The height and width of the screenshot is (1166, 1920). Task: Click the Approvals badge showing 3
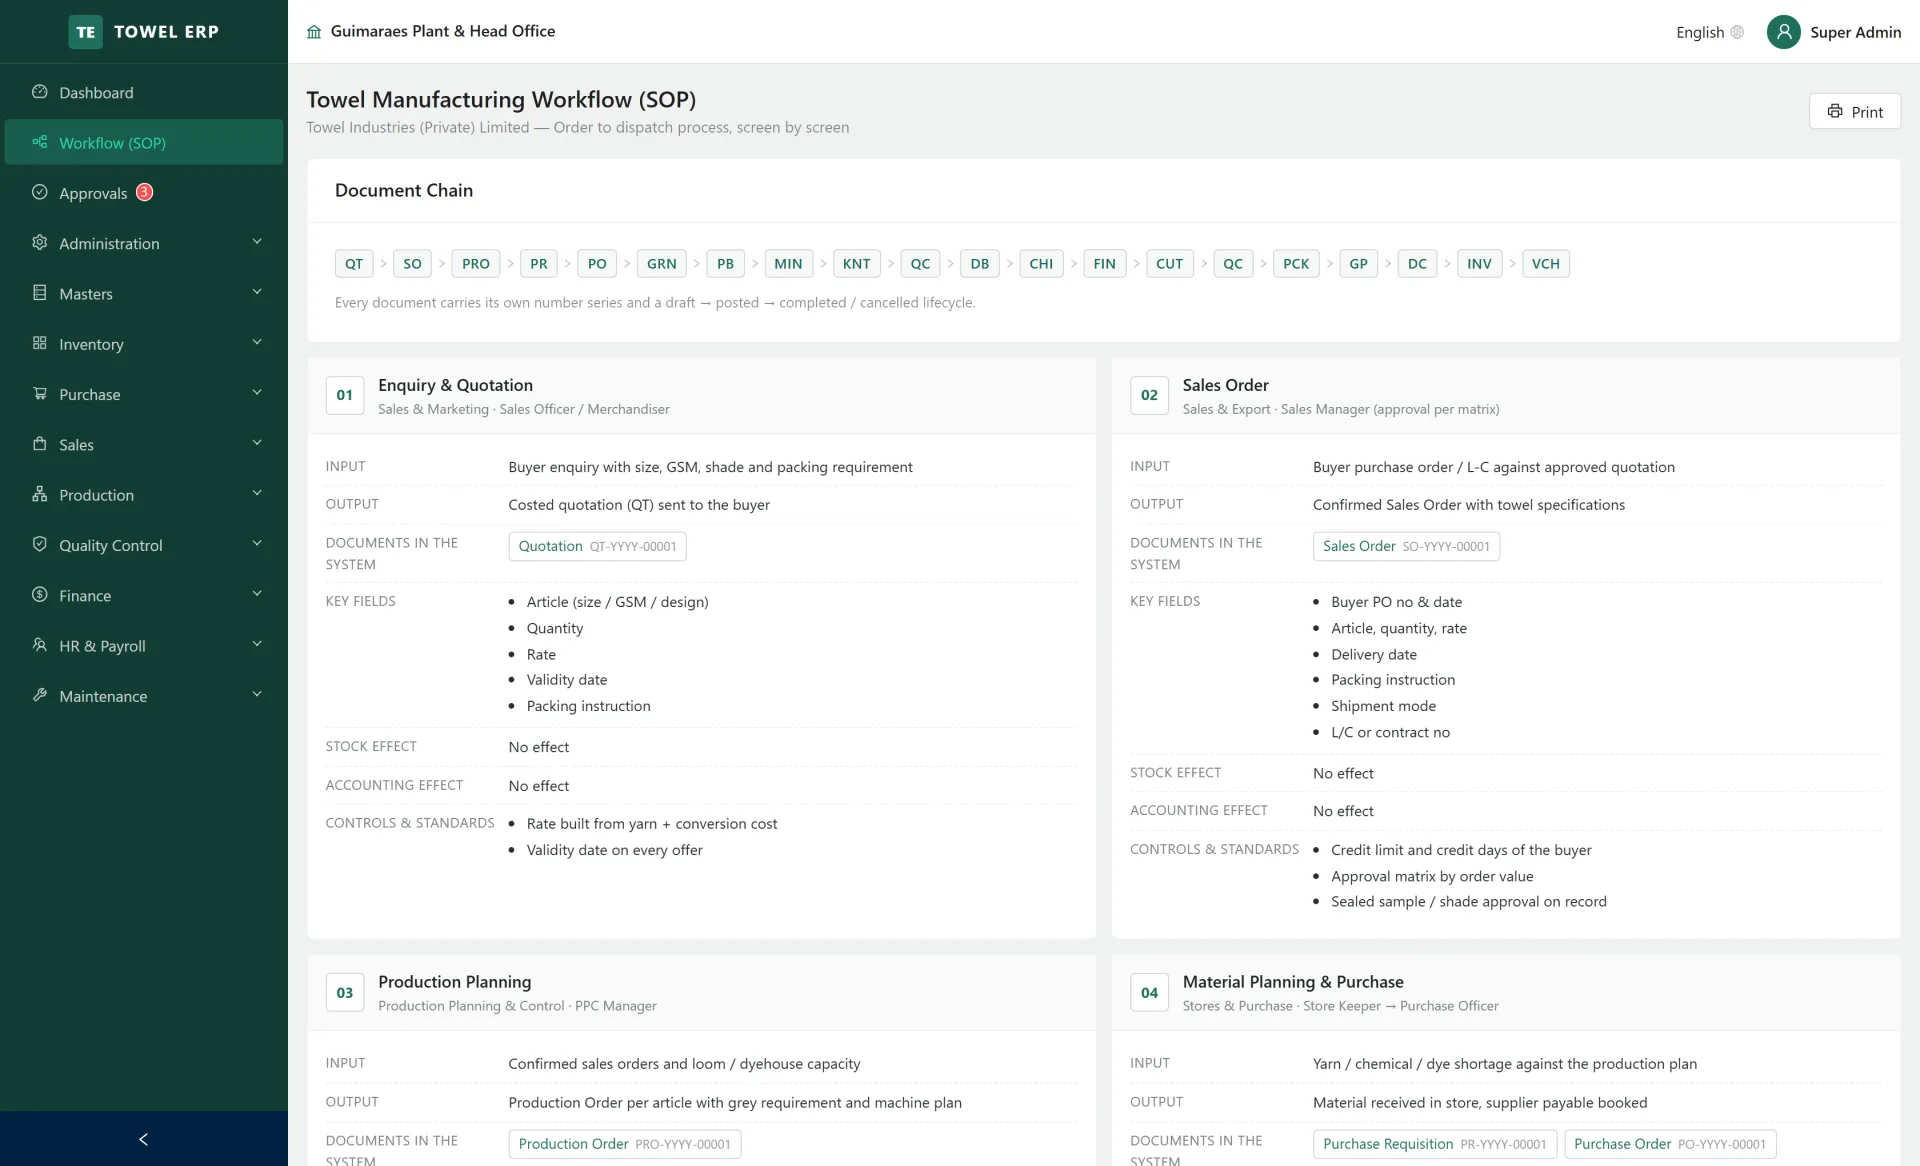145,192
